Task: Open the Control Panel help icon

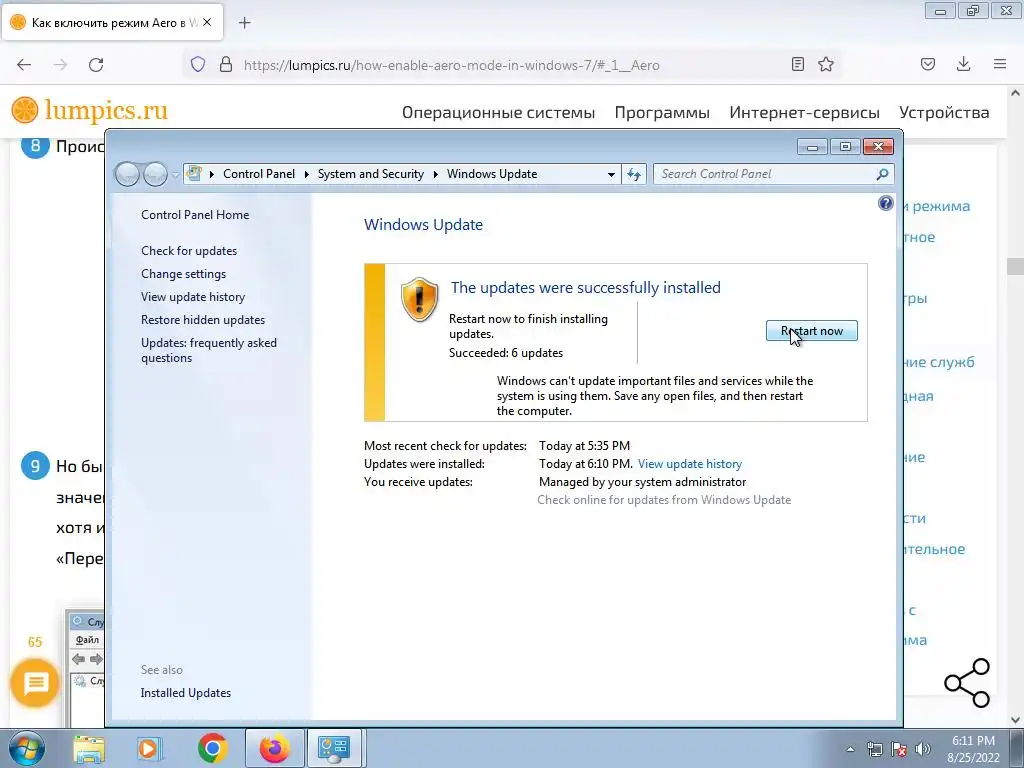Action: tap(886, 203)
